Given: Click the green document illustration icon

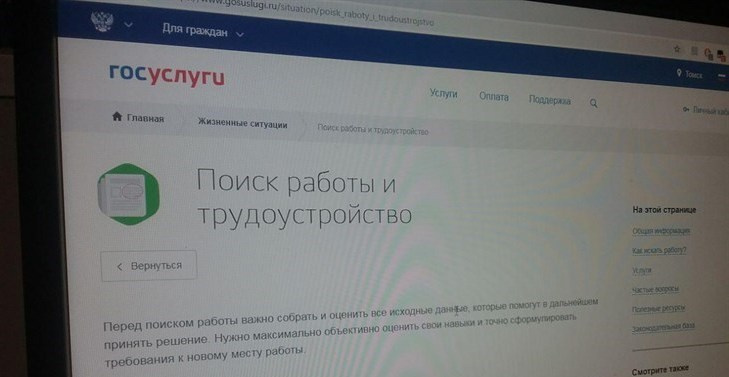Looking at the screenshot, I should [128, 194].
